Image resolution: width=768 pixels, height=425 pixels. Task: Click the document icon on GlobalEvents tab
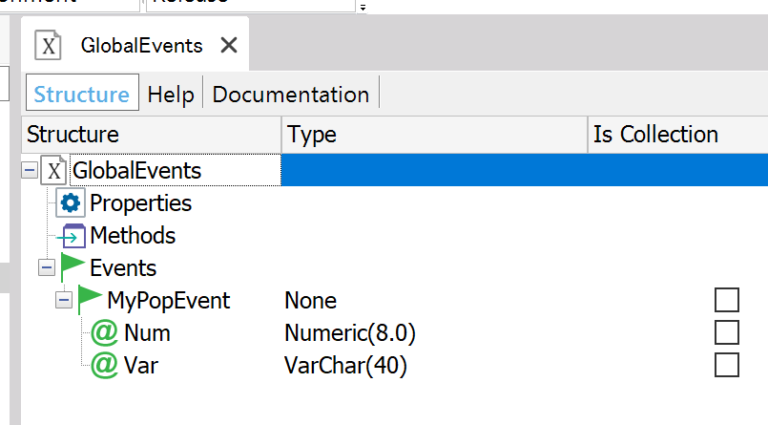[49, 45]
